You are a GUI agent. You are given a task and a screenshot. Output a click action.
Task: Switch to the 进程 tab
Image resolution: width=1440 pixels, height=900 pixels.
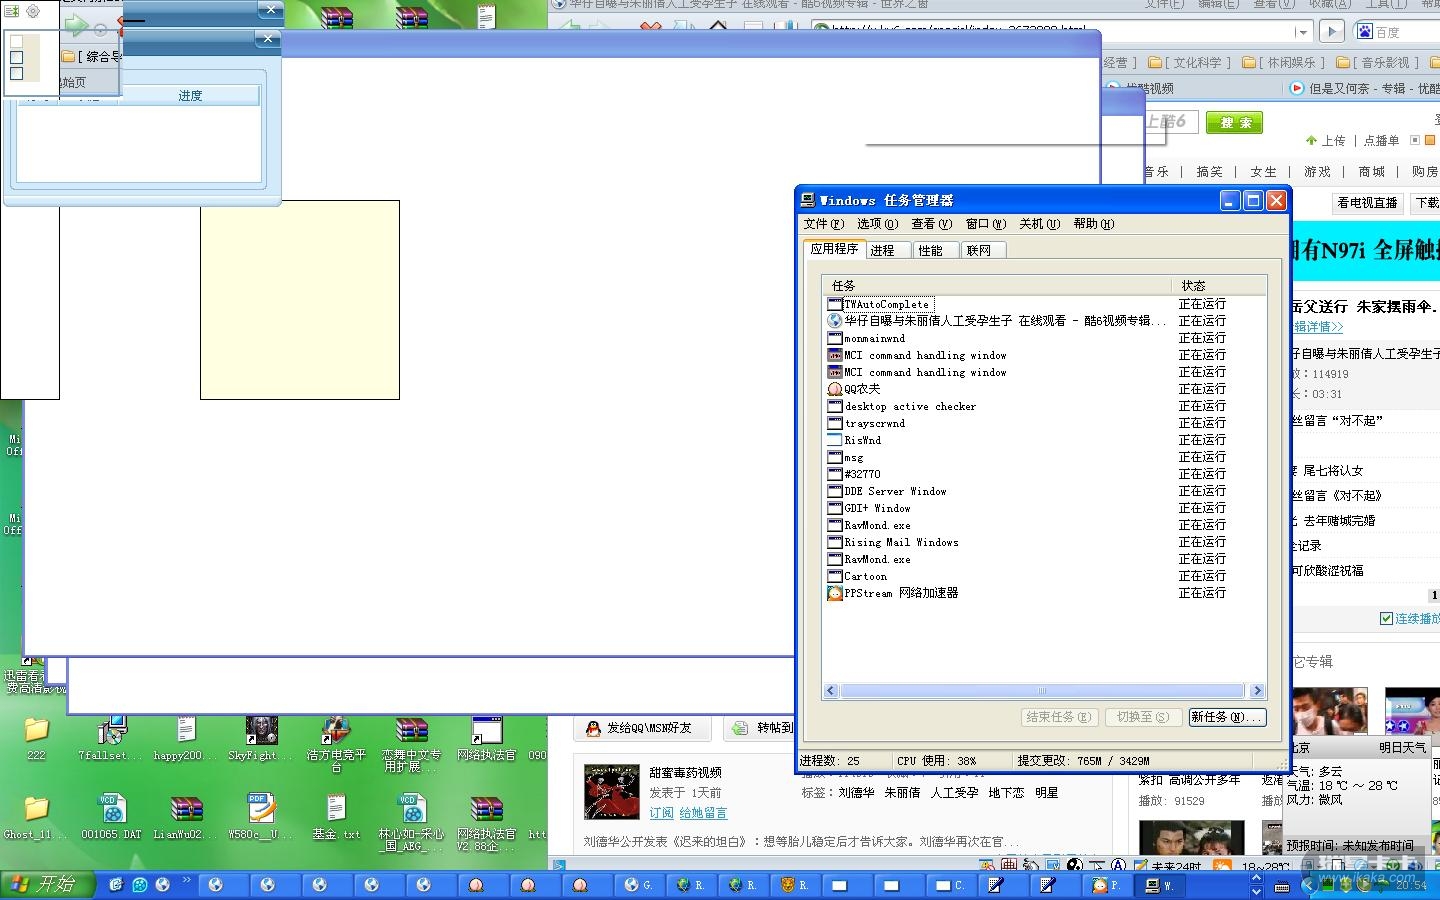tap(883, 250)
